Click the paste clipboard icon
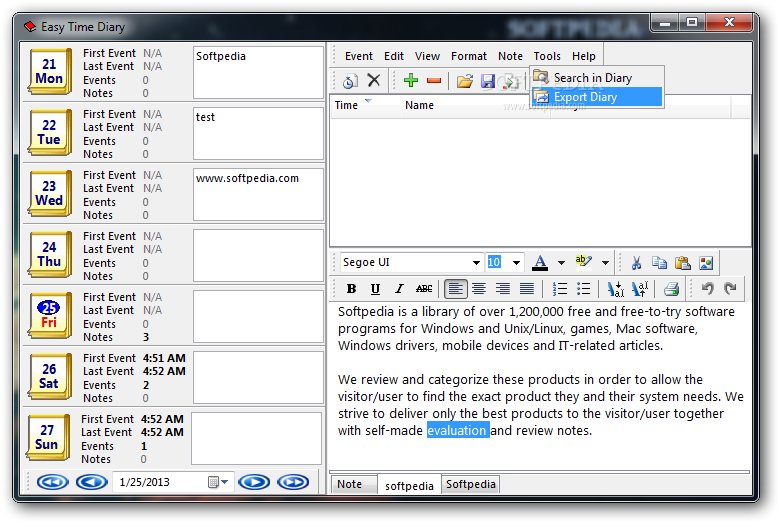 (x=682, y=262)
